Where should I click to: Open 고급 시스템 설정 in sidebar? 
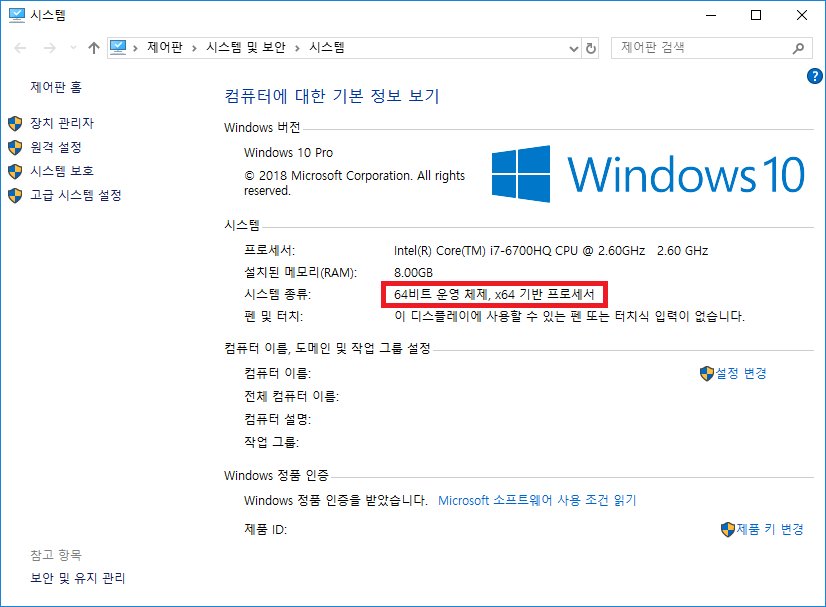click(76, 195)
